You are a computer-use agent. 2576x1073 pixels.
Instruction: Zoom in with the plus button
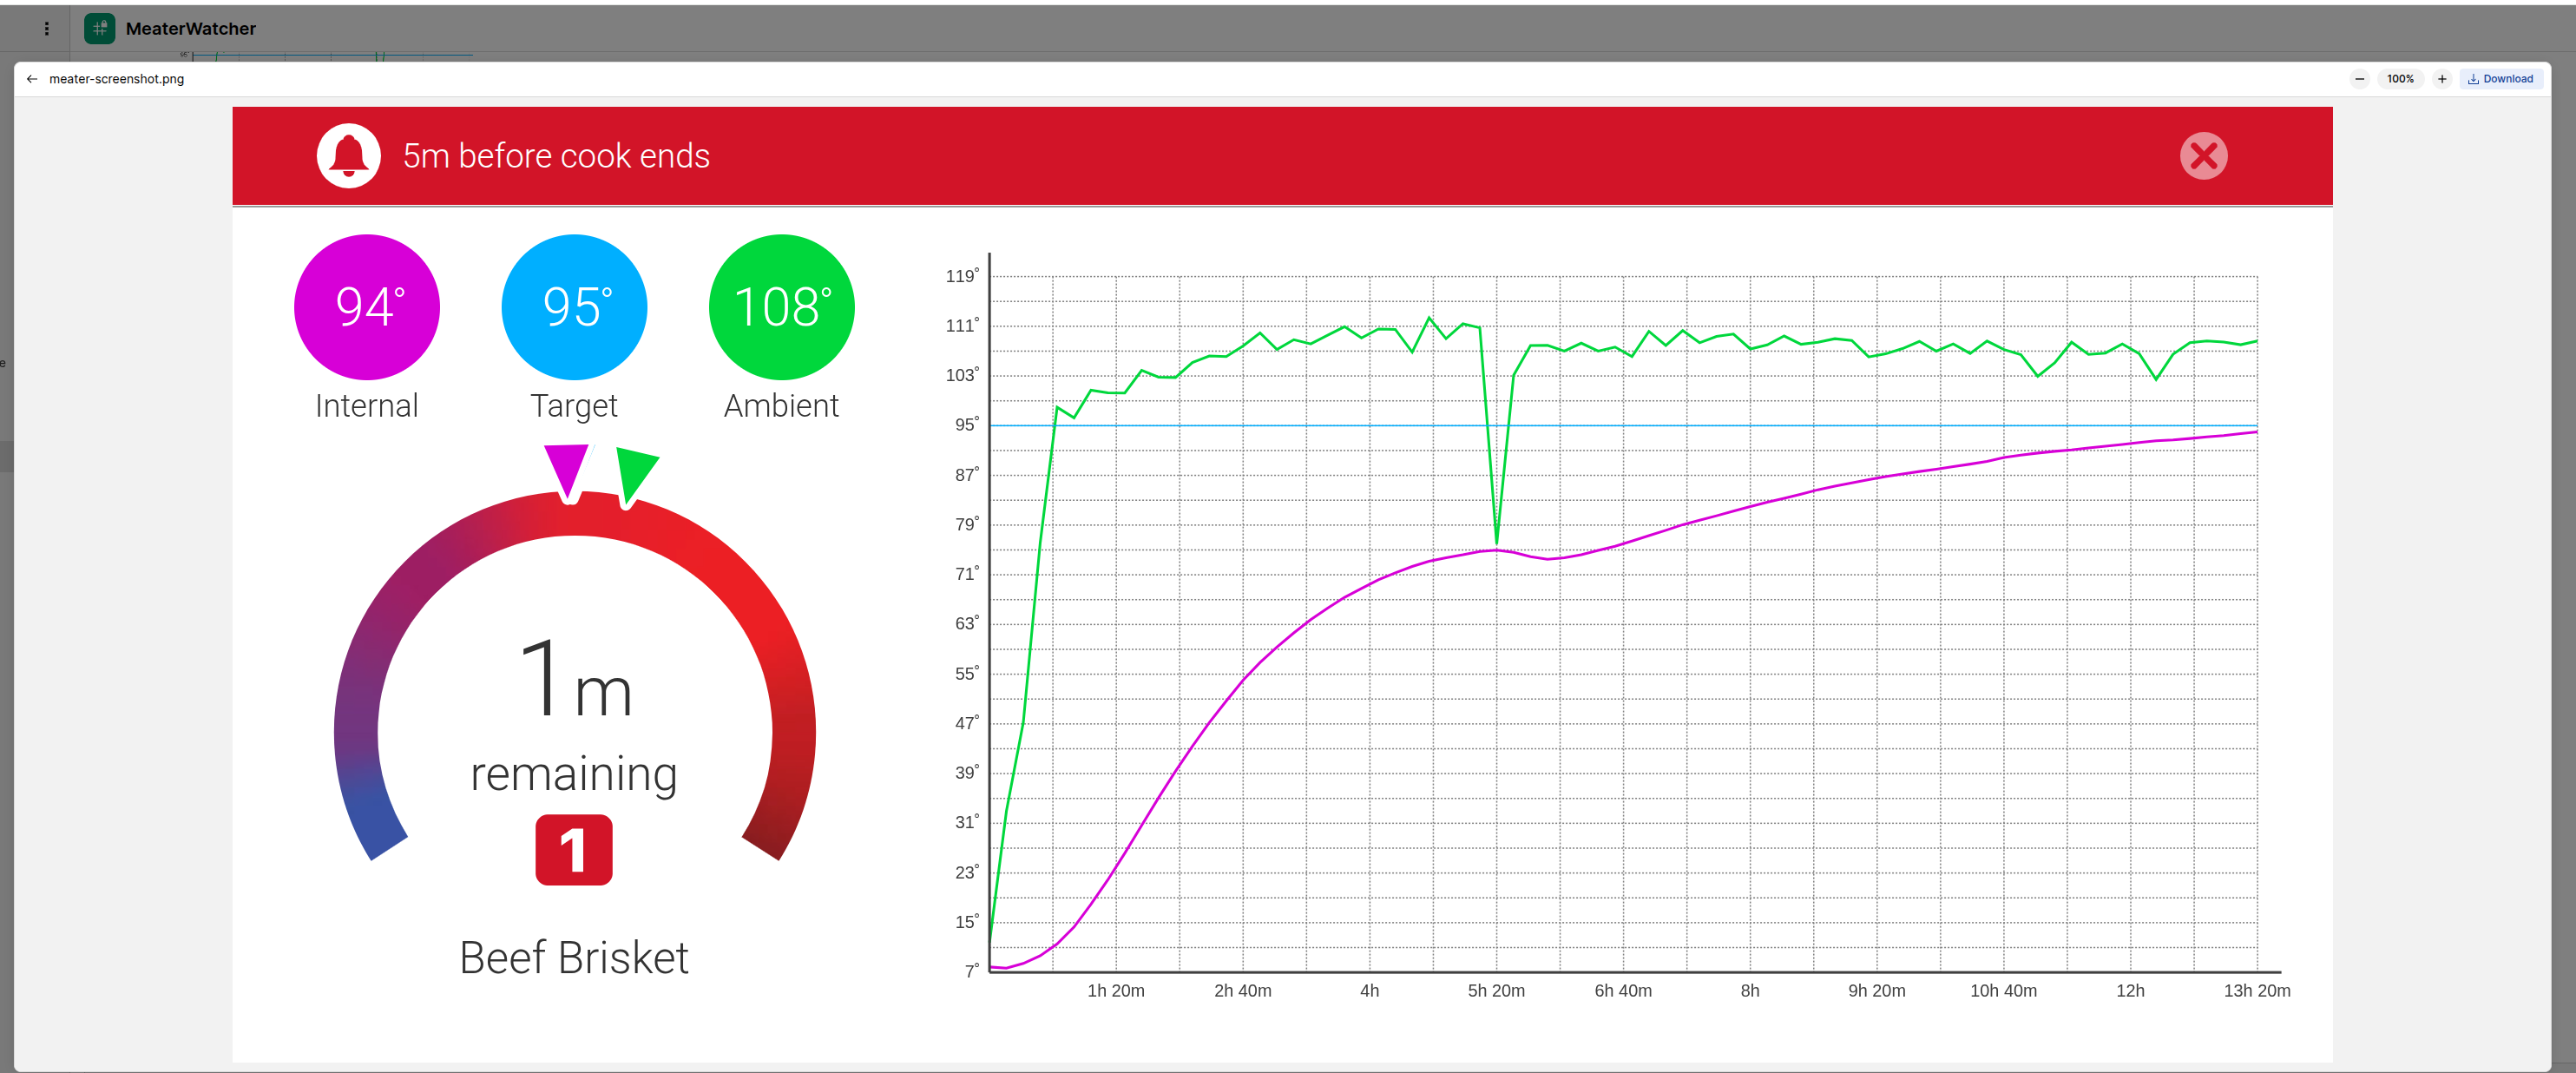coord(2441,79)
